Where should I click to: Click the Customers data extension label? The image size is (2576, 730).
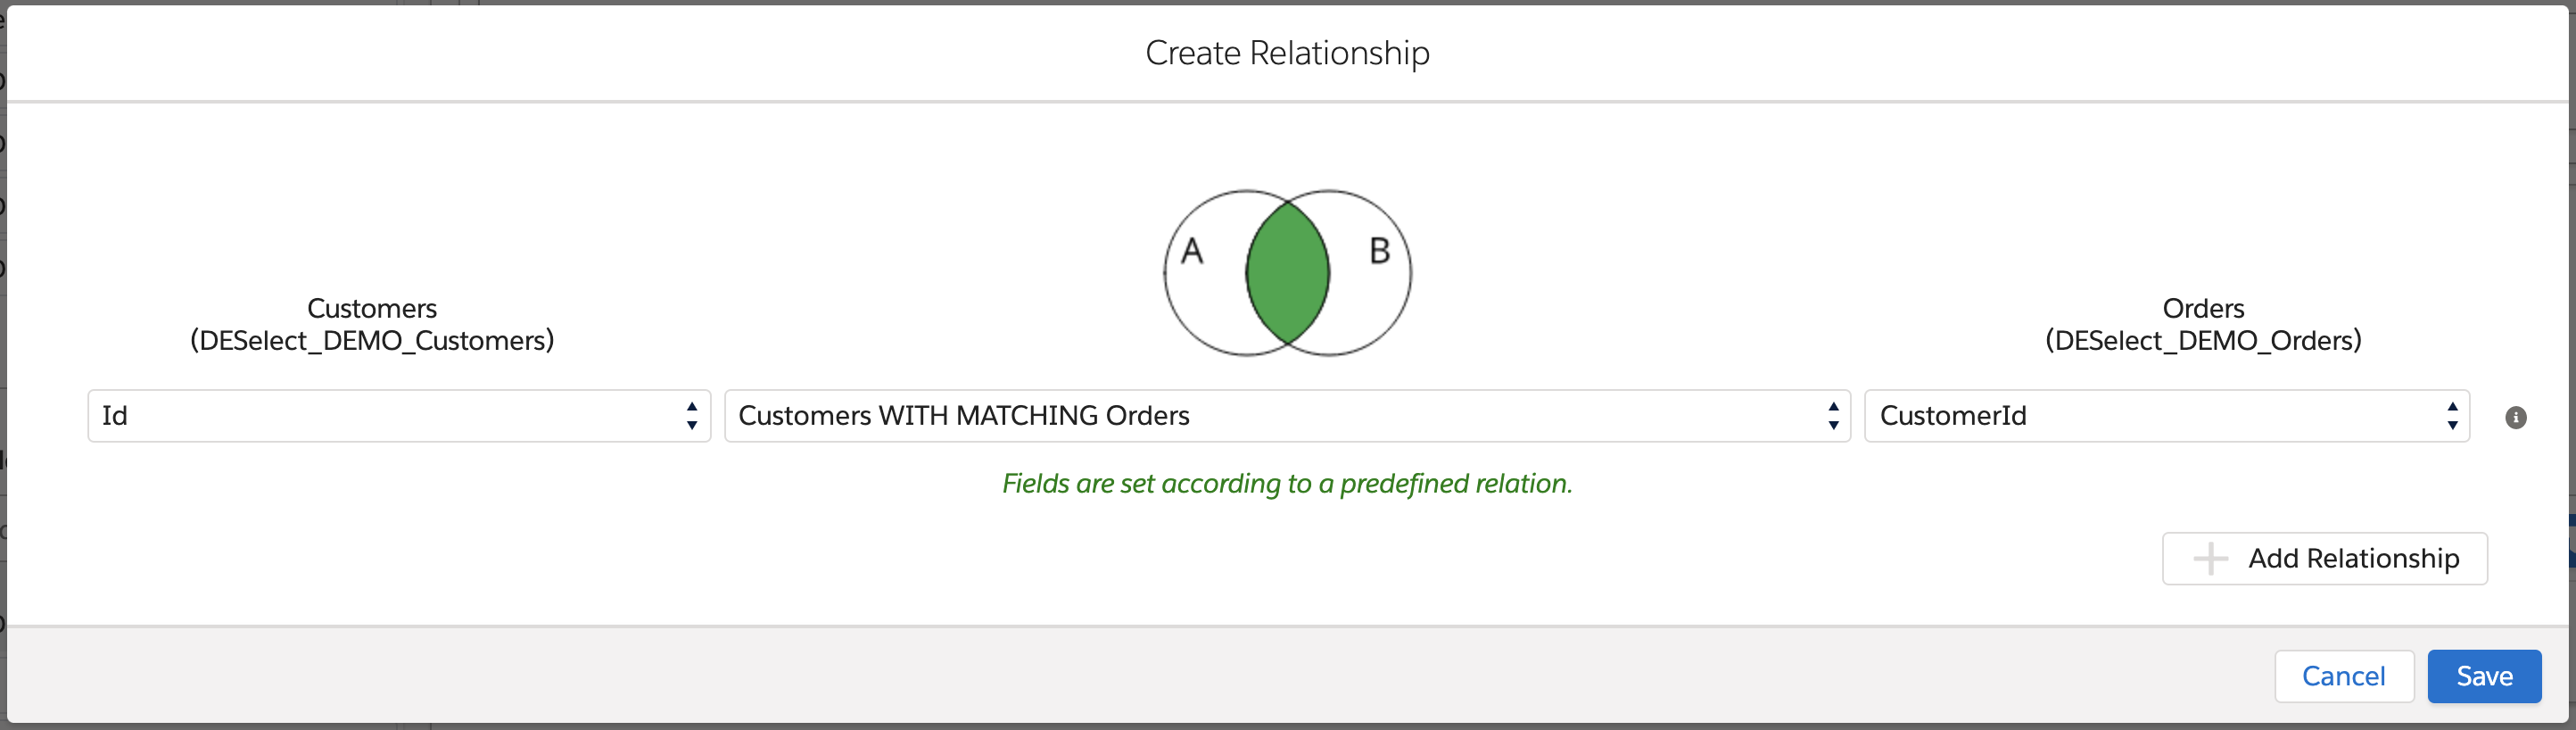[x=371, y=308]
